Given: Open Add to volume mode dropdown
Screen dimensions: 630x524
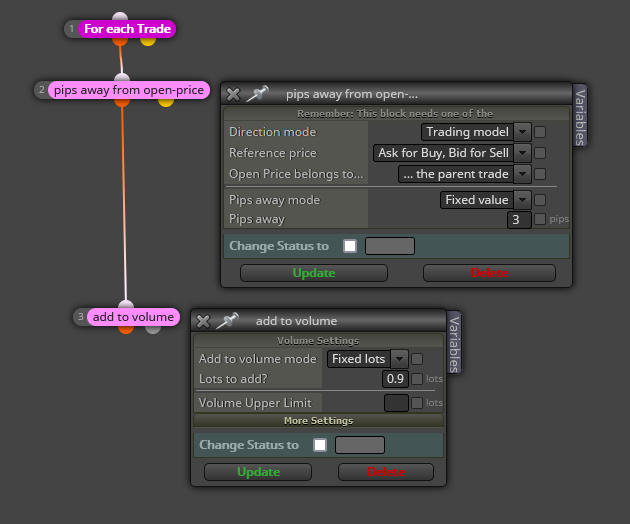Looking at the screenshot, I should (368, 359).
